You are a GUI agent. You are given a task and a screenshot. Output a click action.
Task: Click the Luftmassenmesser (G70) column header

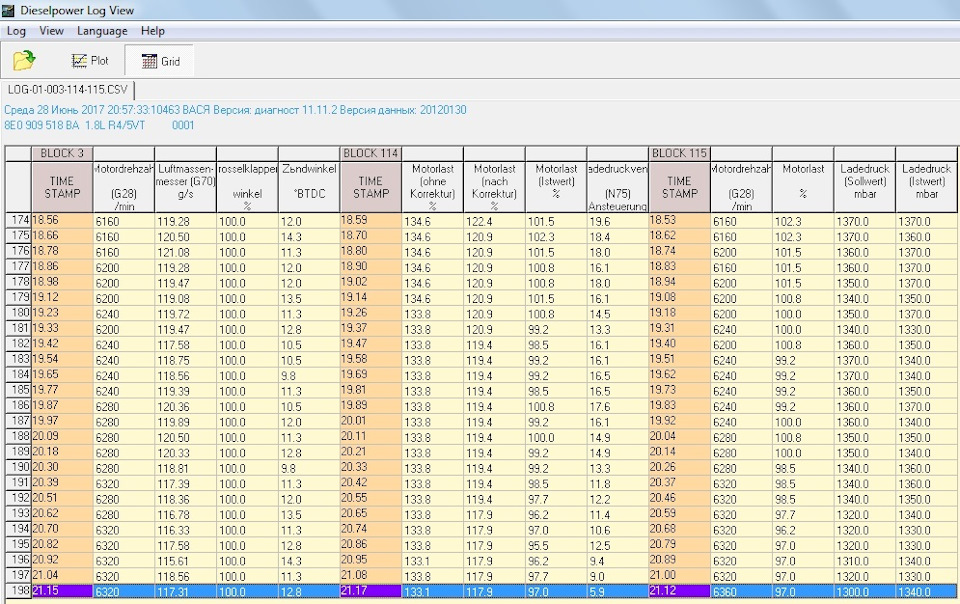tap(185, 186)
